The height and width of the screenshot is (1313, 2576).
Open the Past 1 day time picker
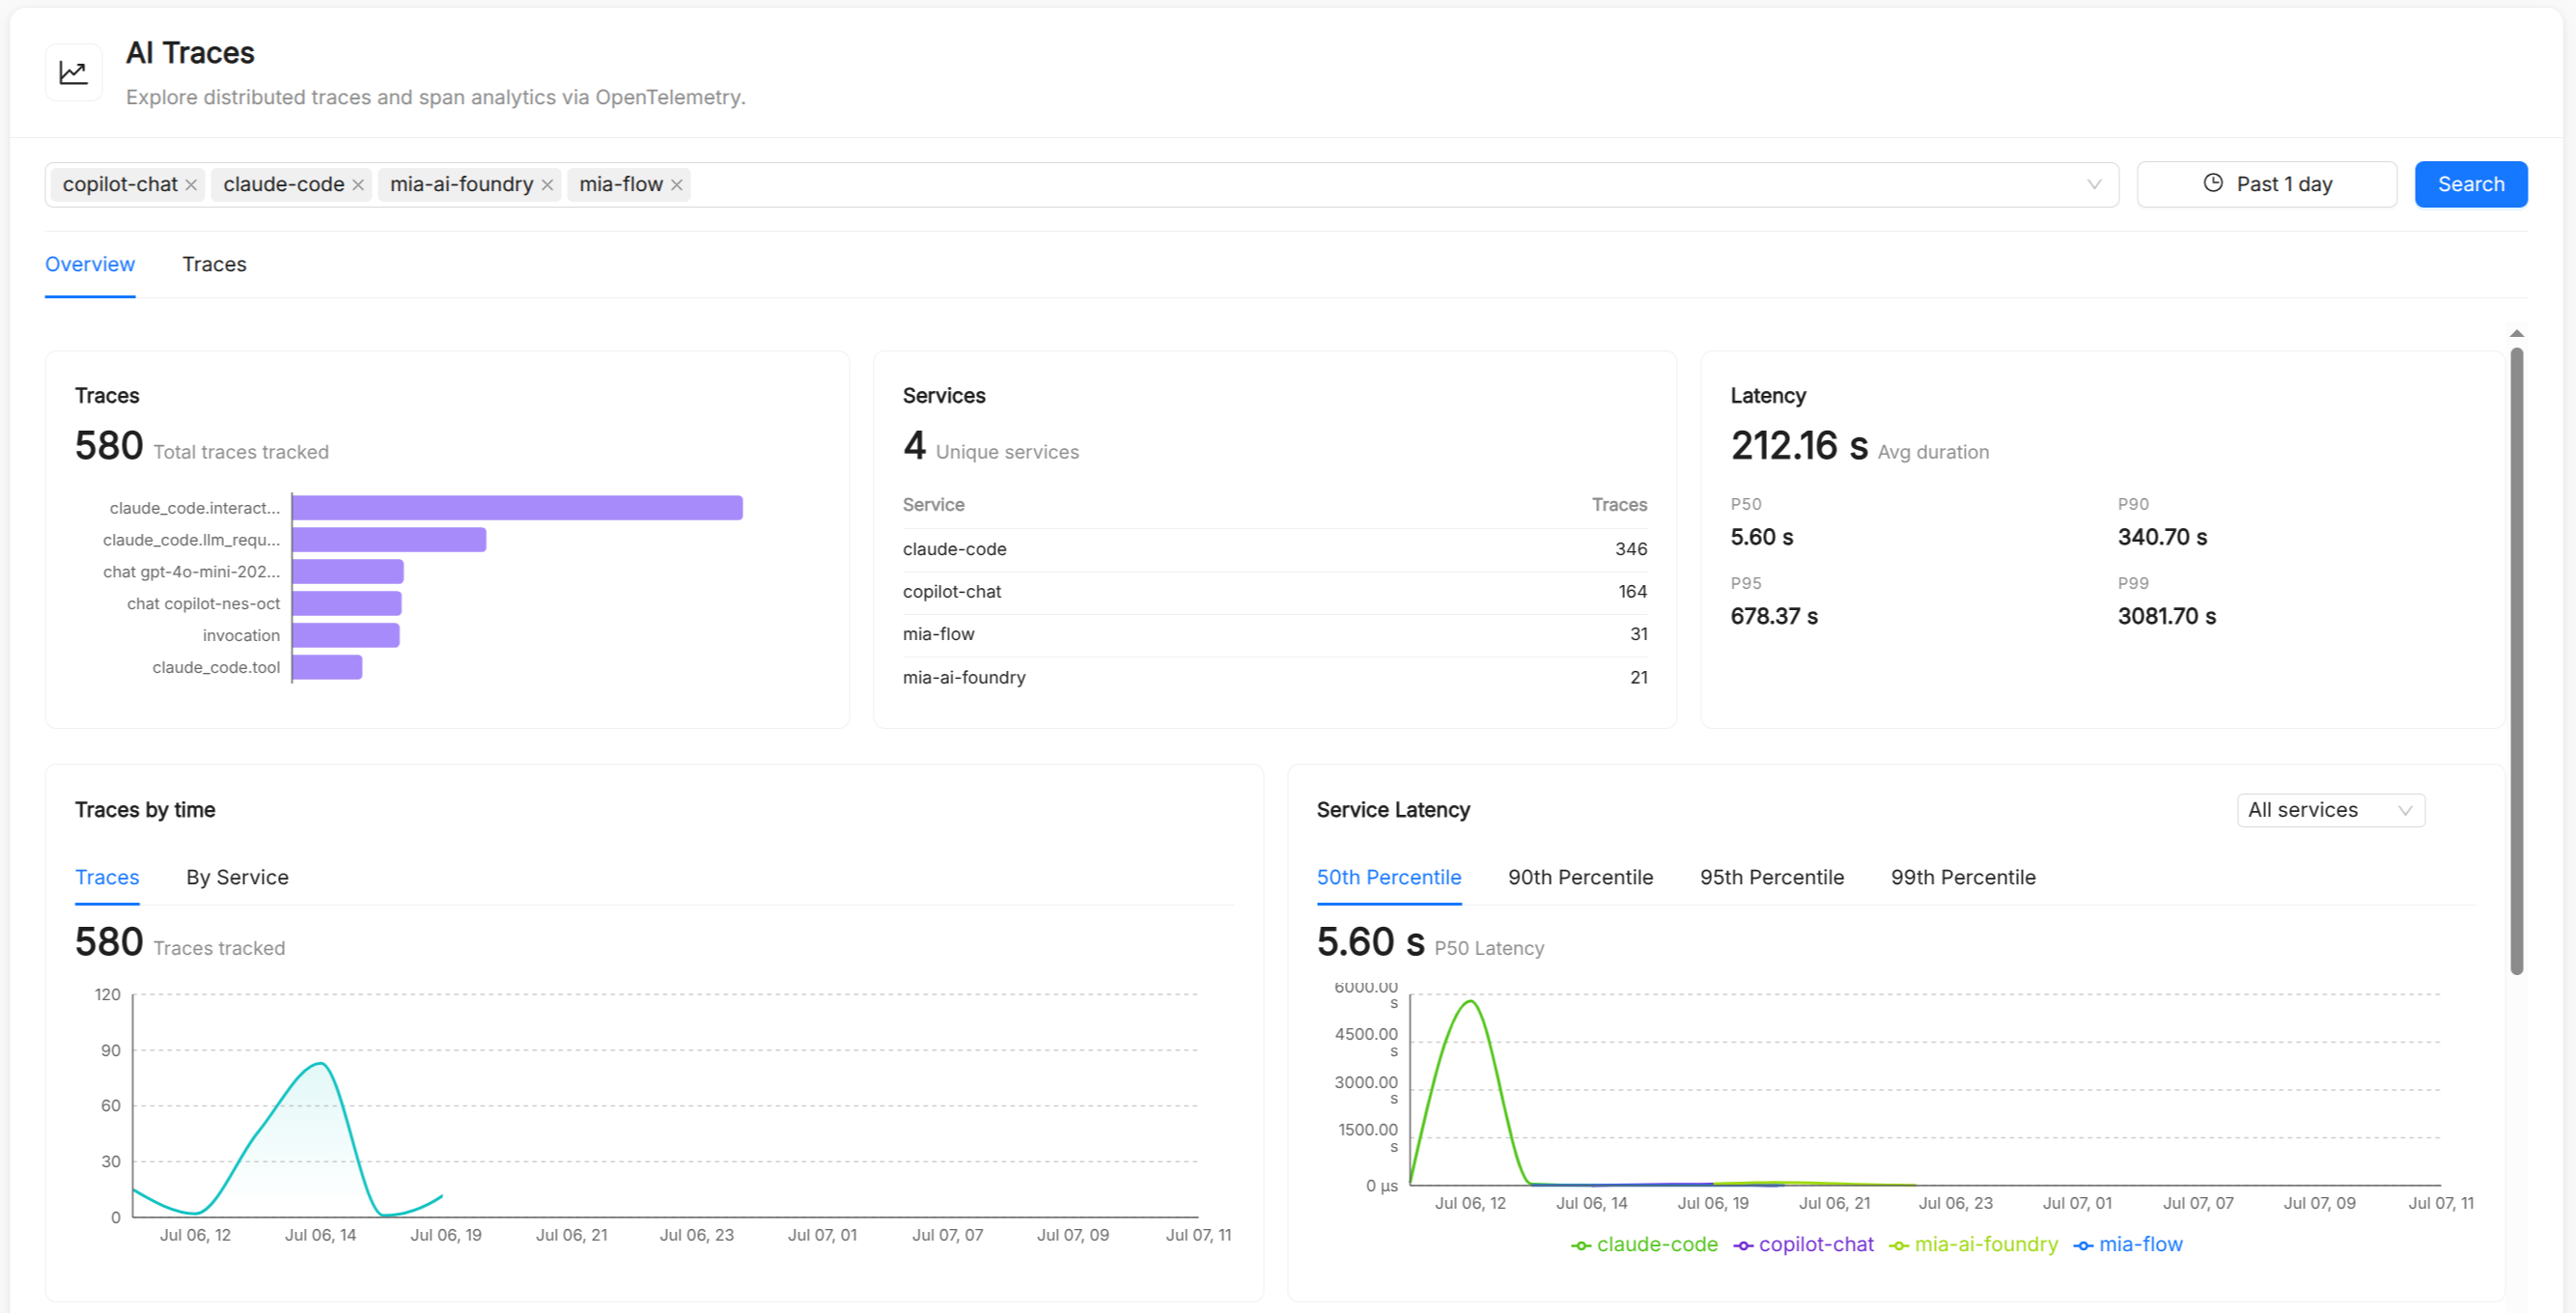[x=2266, y=184]
